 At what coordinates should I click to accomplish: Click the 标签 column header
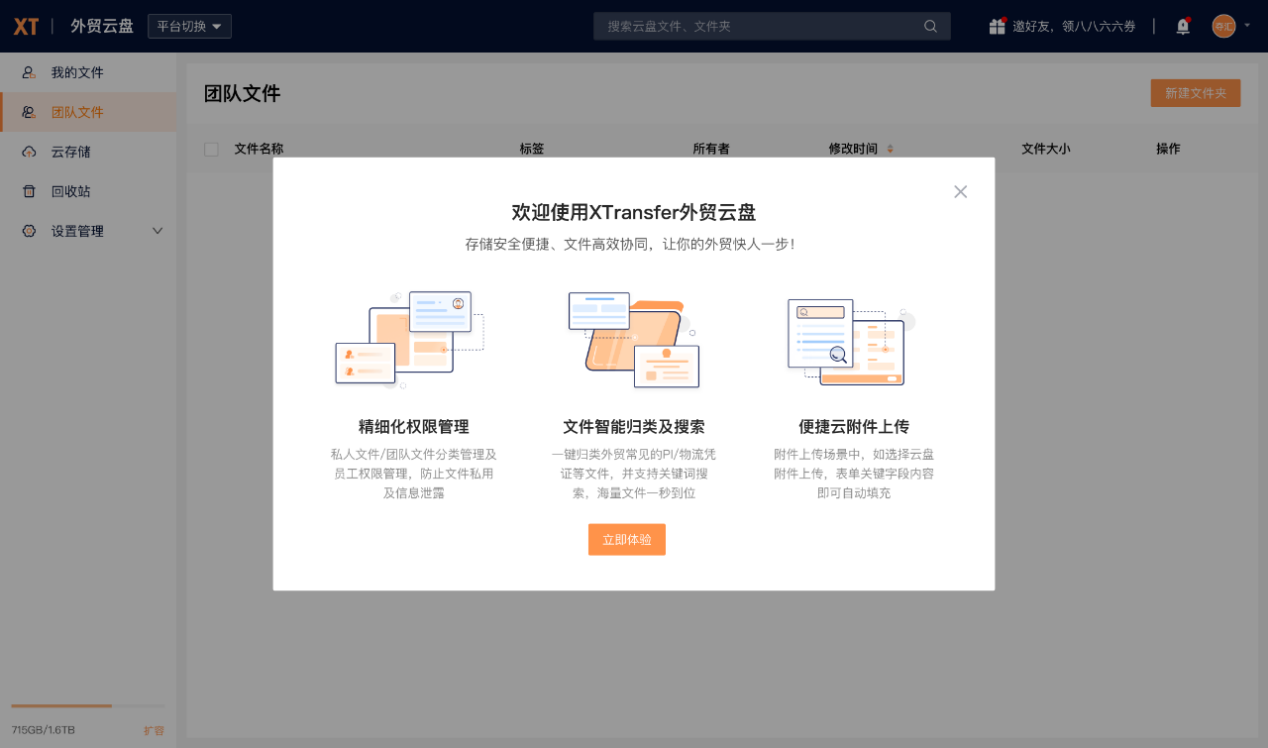pyautogui.click(x=532, y=149)
